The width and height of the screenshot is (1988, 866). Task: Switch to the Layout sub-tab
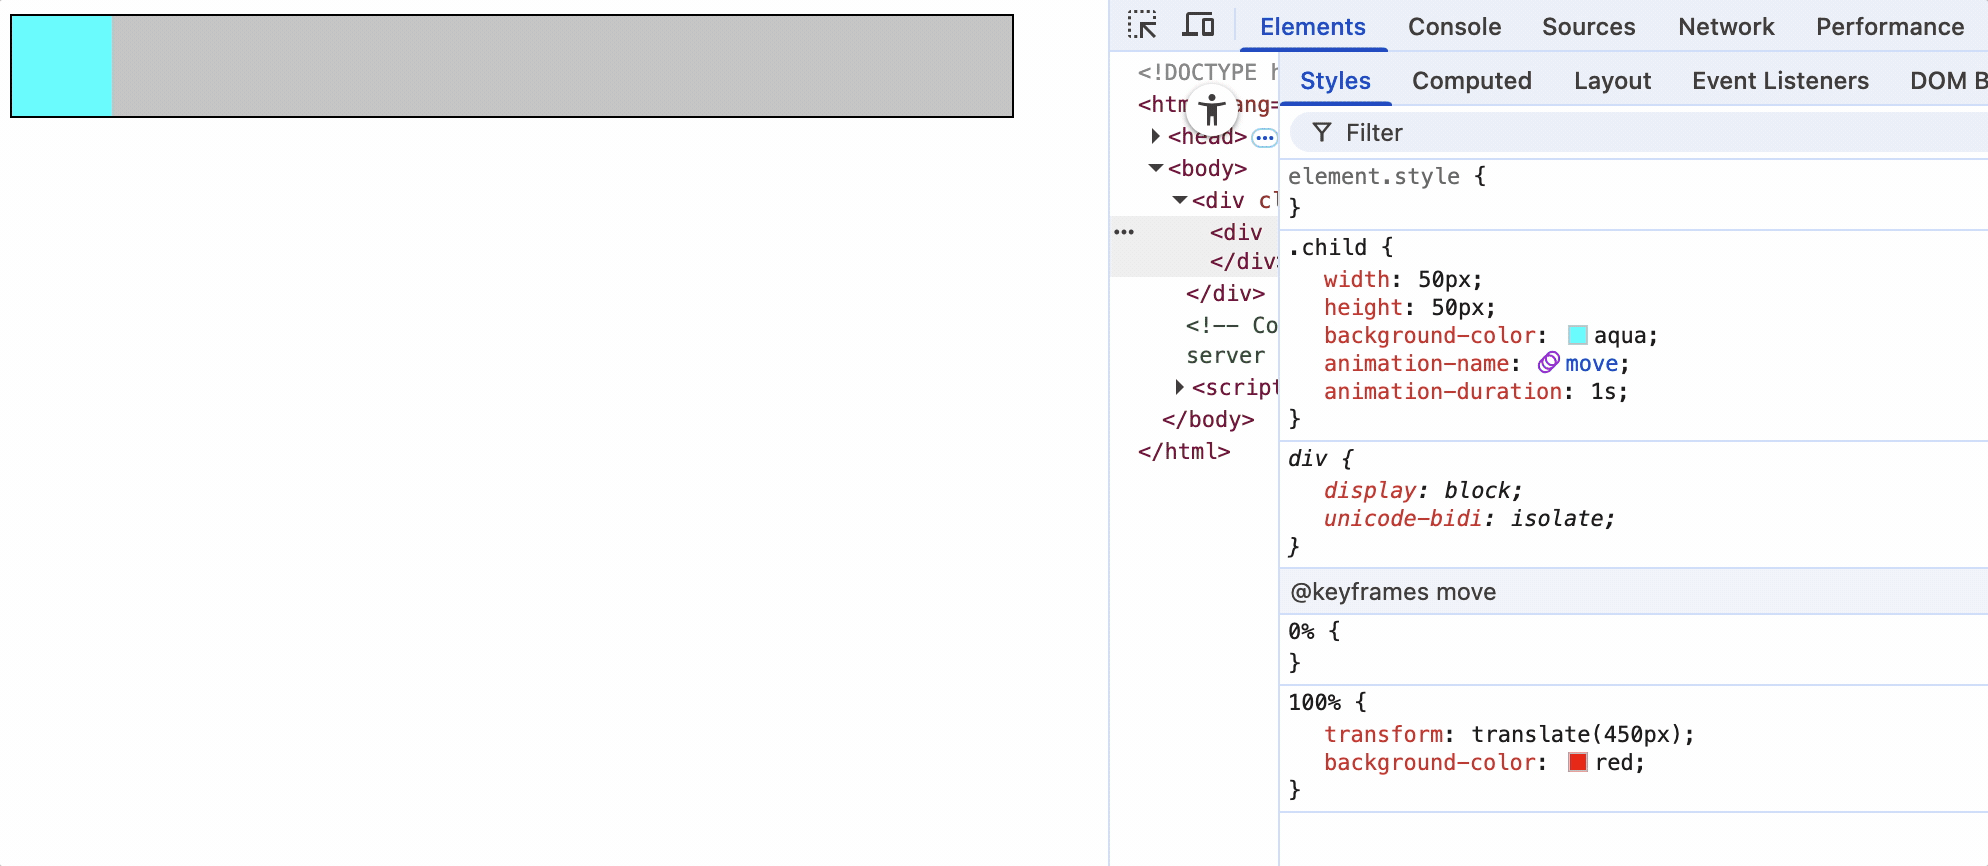tap(1613, 81)
